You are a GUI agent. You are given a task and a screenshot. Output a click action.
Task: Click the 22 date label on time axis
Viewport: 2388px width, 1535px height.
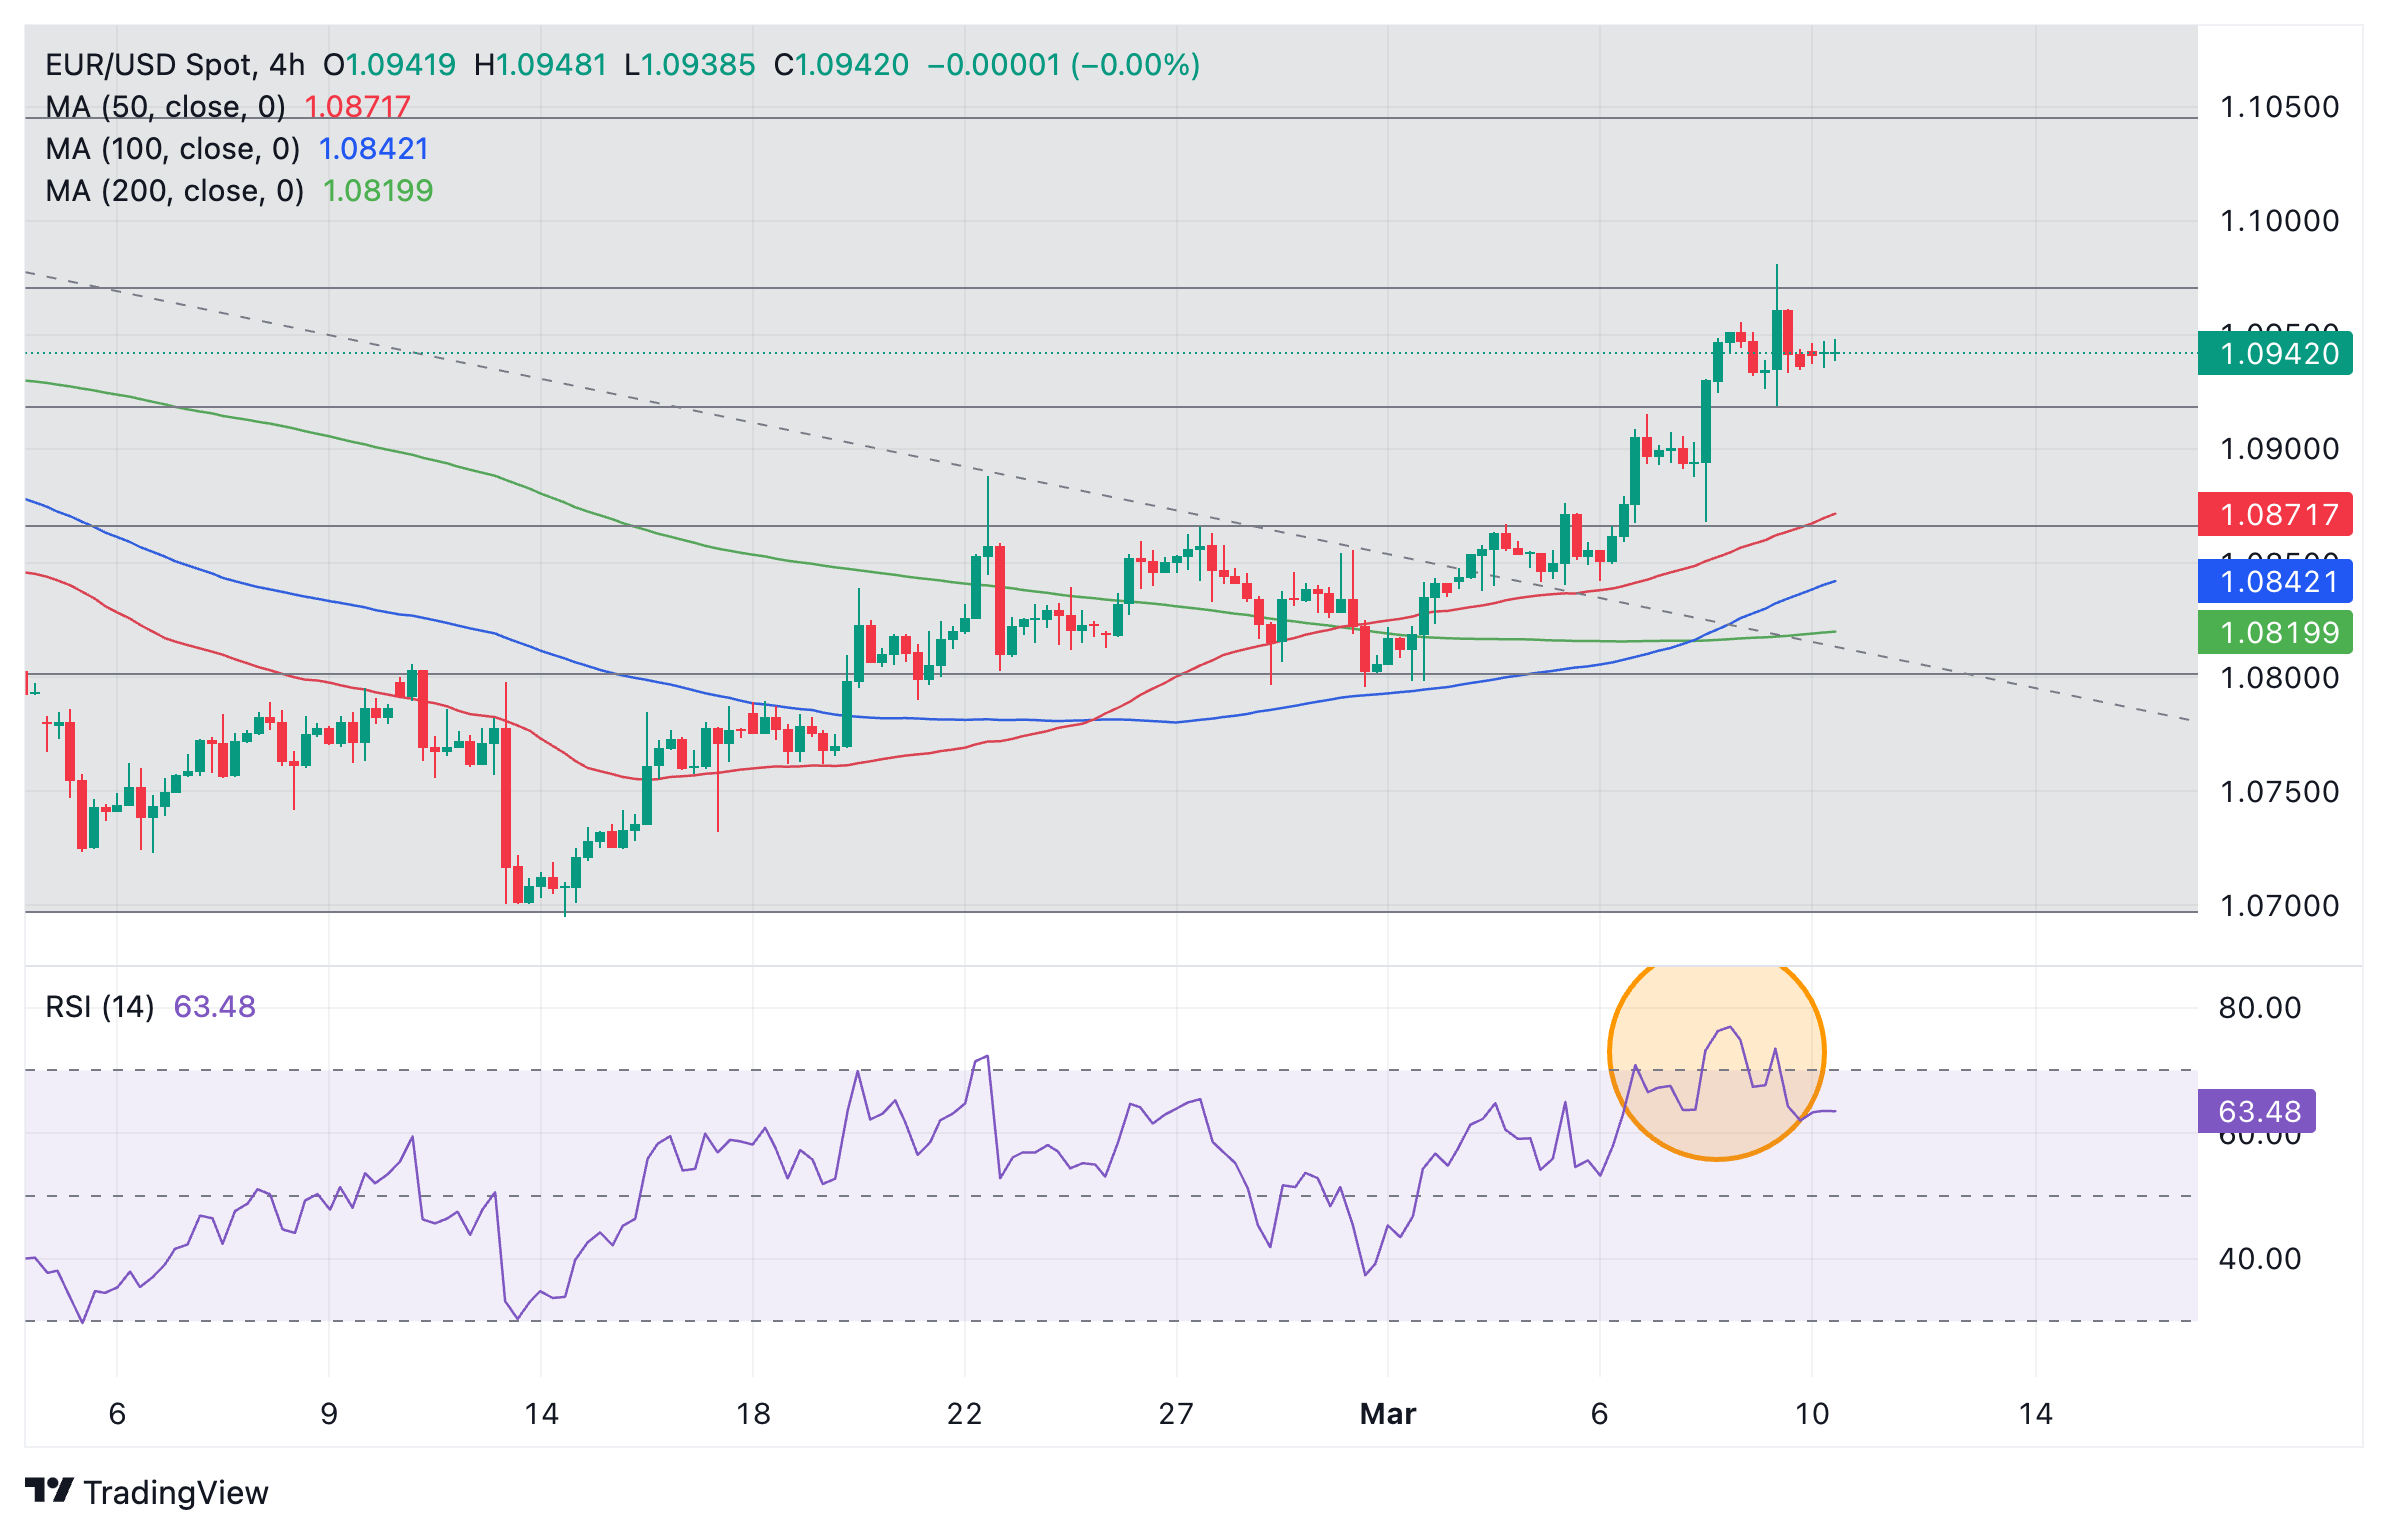point(964,1414)
